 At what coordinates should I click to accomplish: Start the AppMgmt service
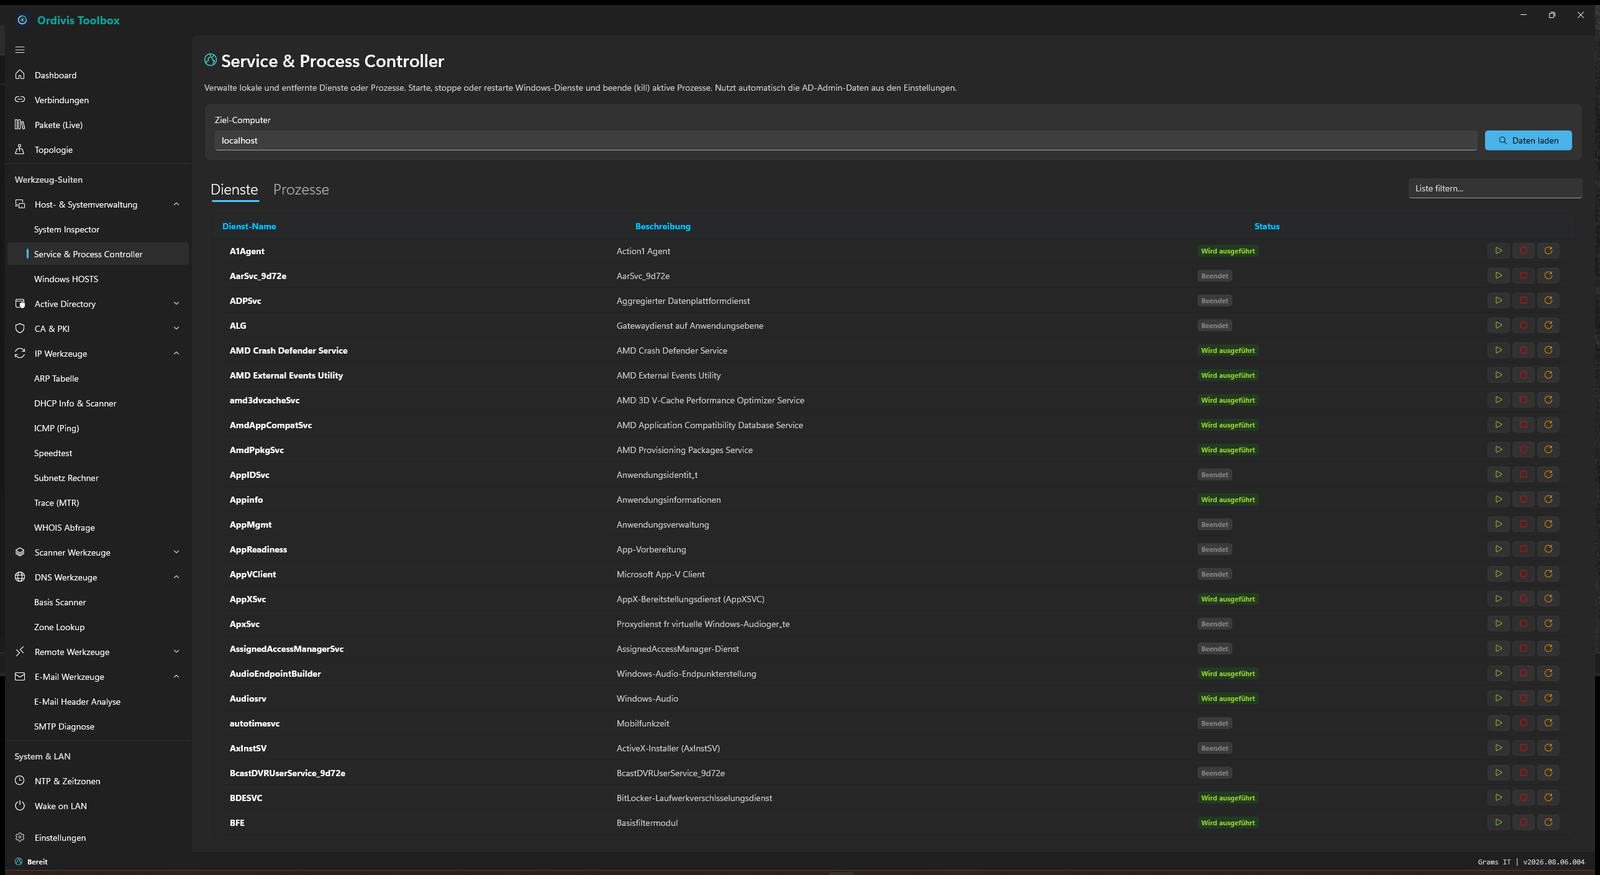point(1498,524)
